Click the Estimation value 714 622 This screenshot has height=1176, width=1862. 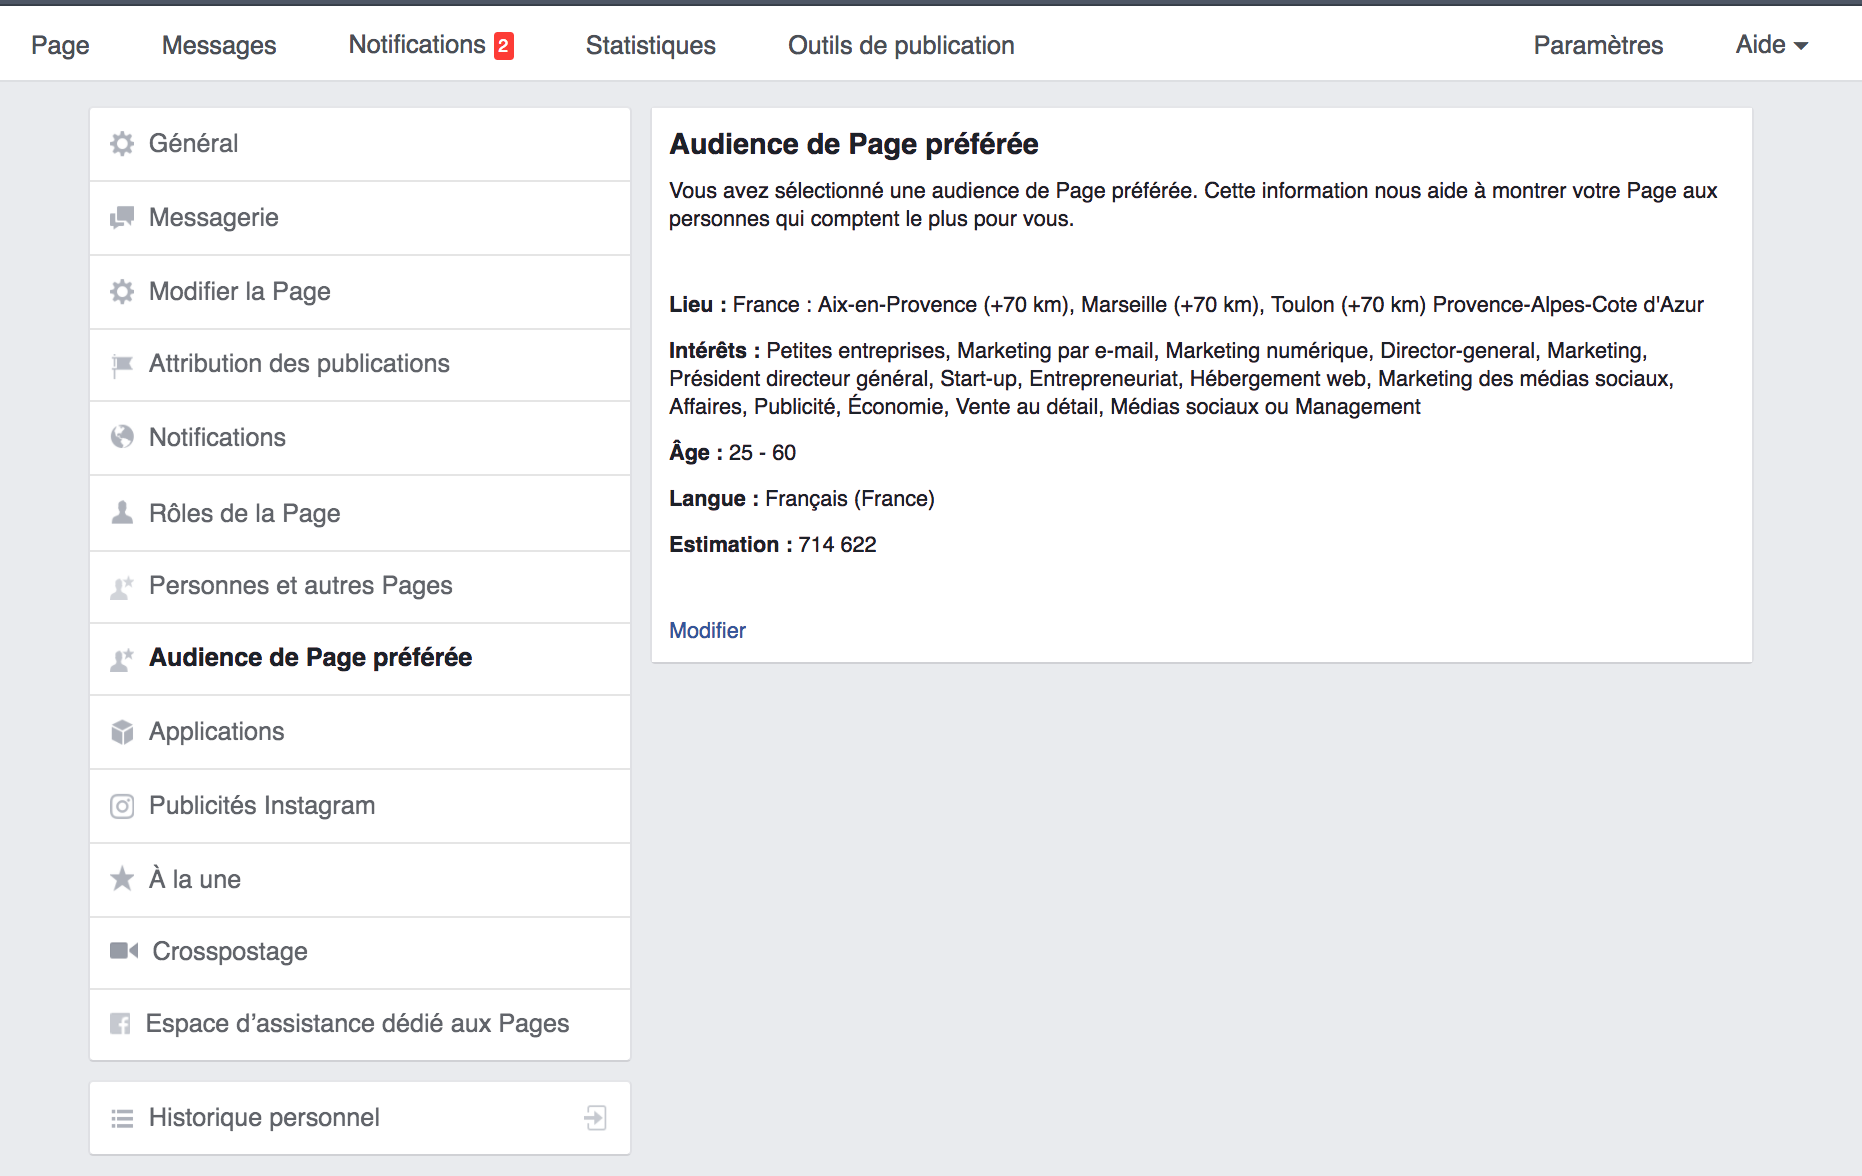pyautogui.click(x=837, y=545)
